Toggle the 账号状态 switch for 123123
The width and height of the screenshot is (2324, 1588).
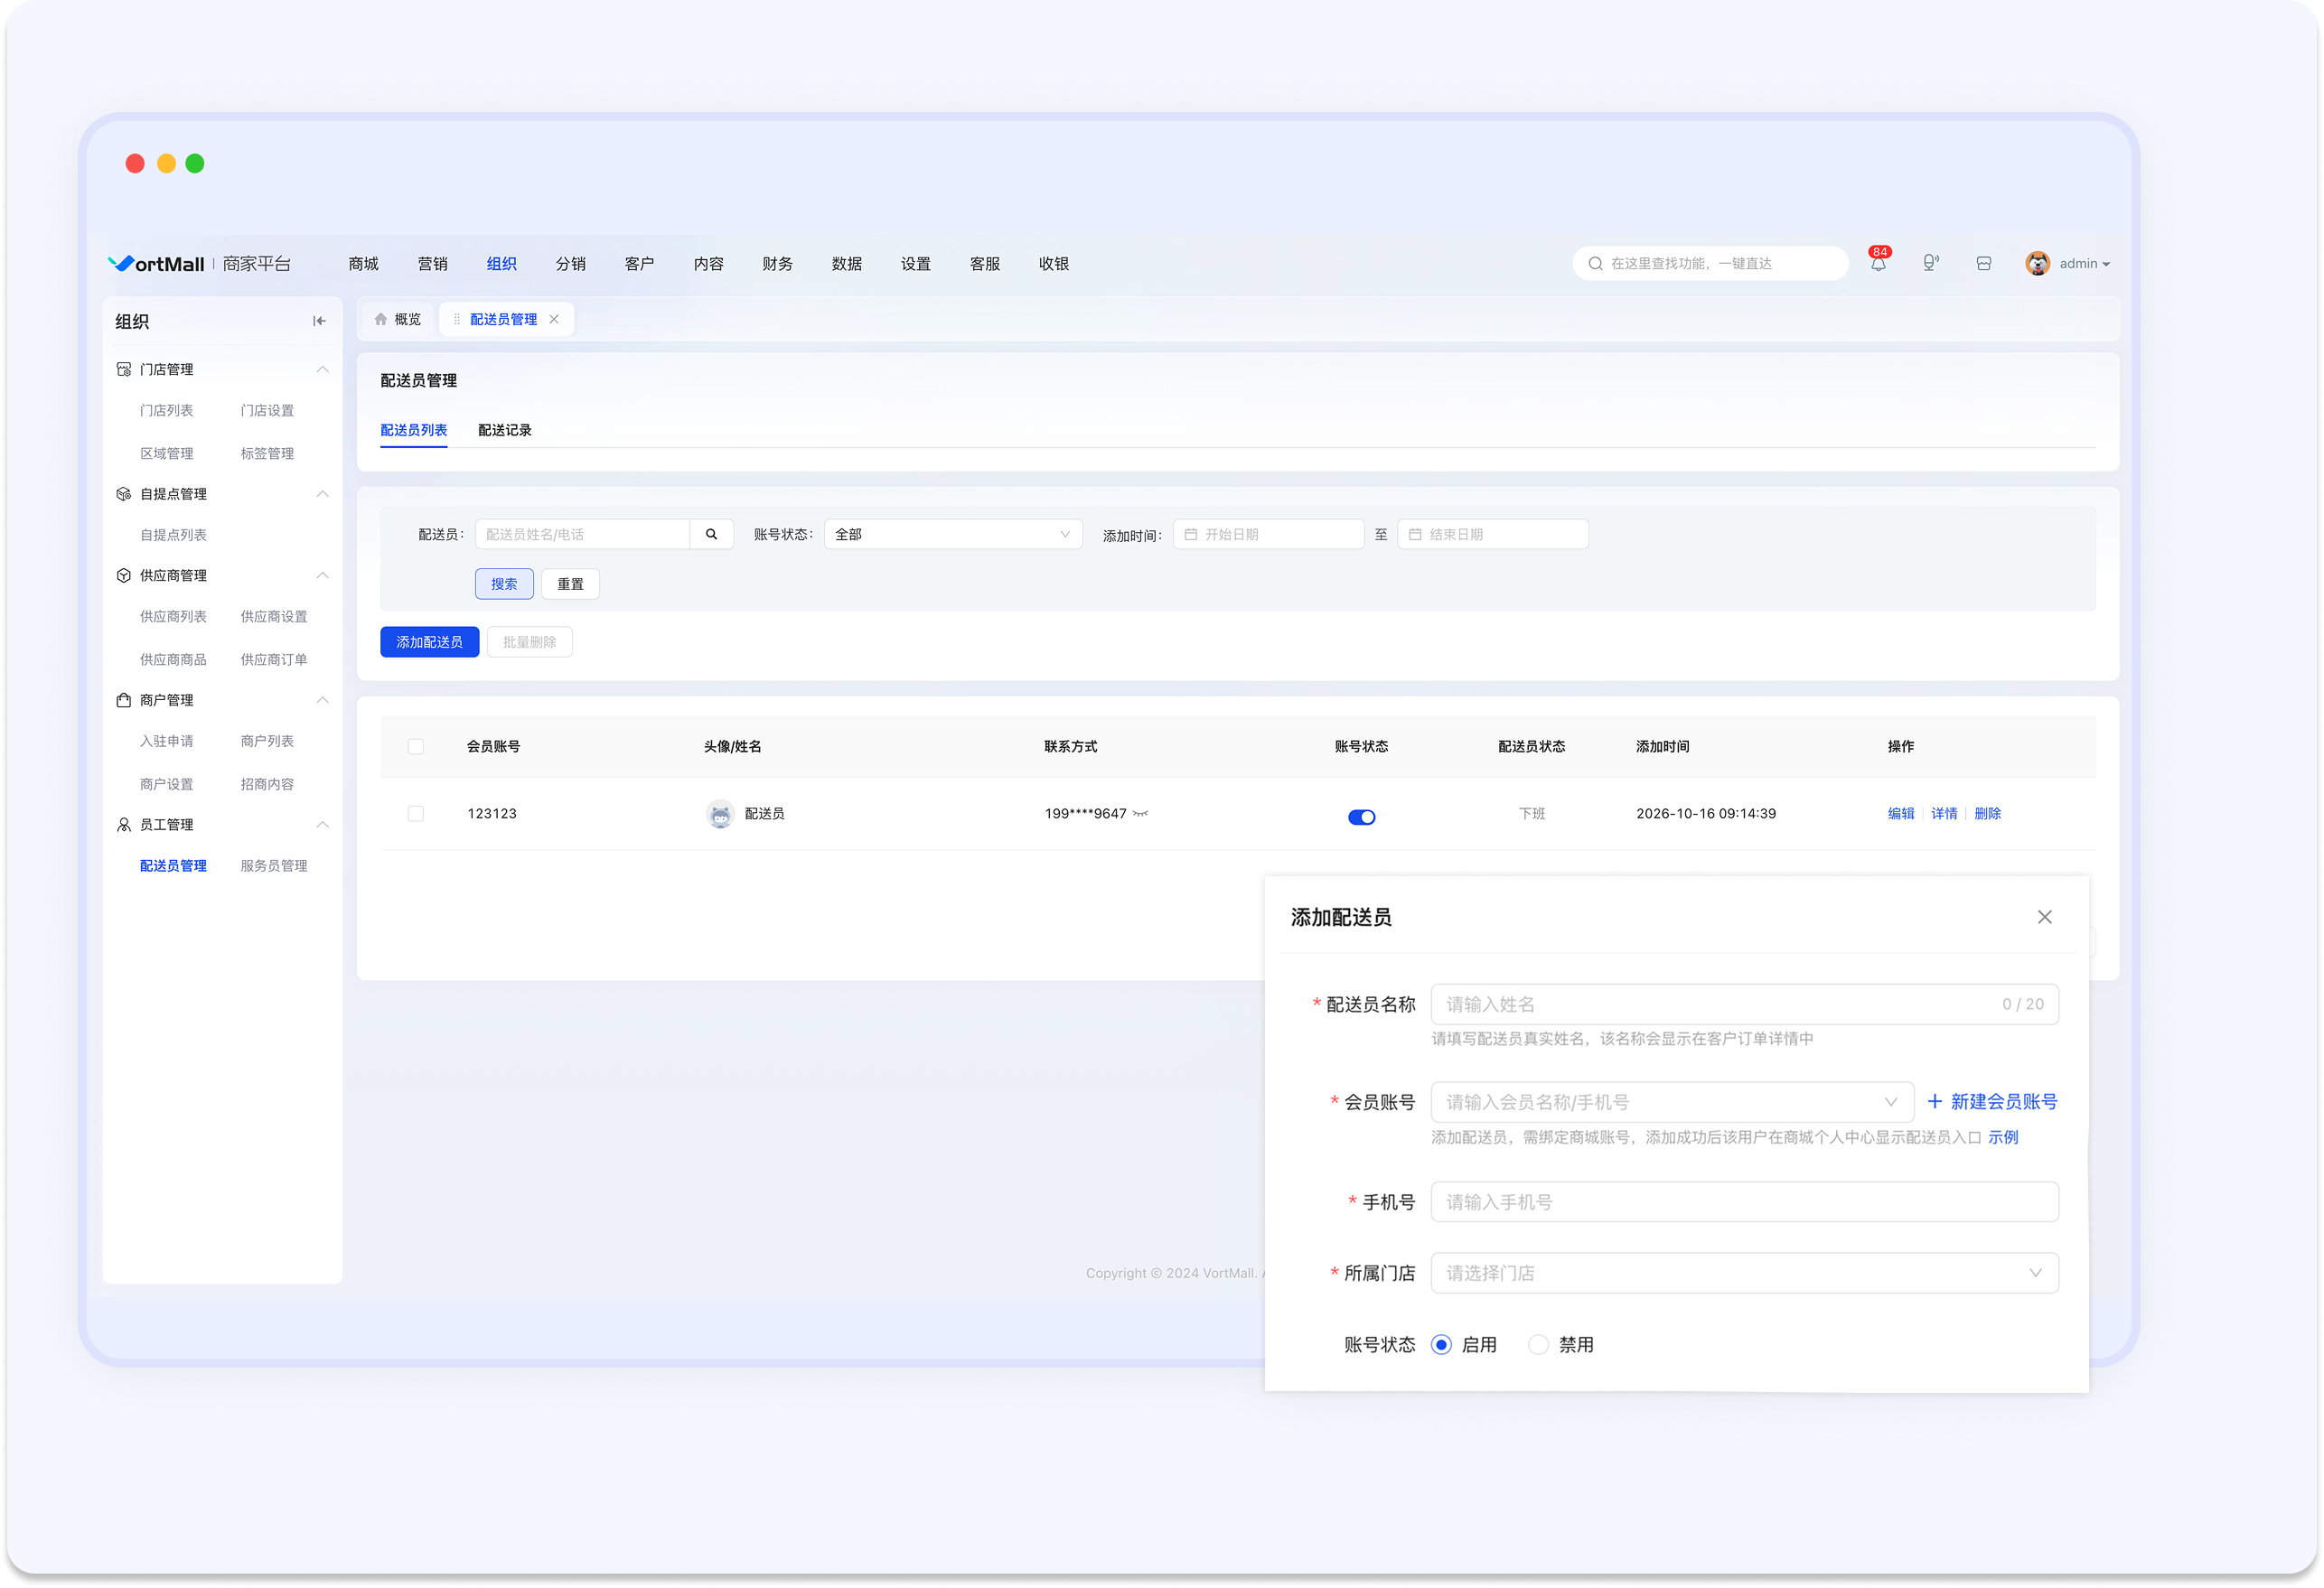point(1361,817)
